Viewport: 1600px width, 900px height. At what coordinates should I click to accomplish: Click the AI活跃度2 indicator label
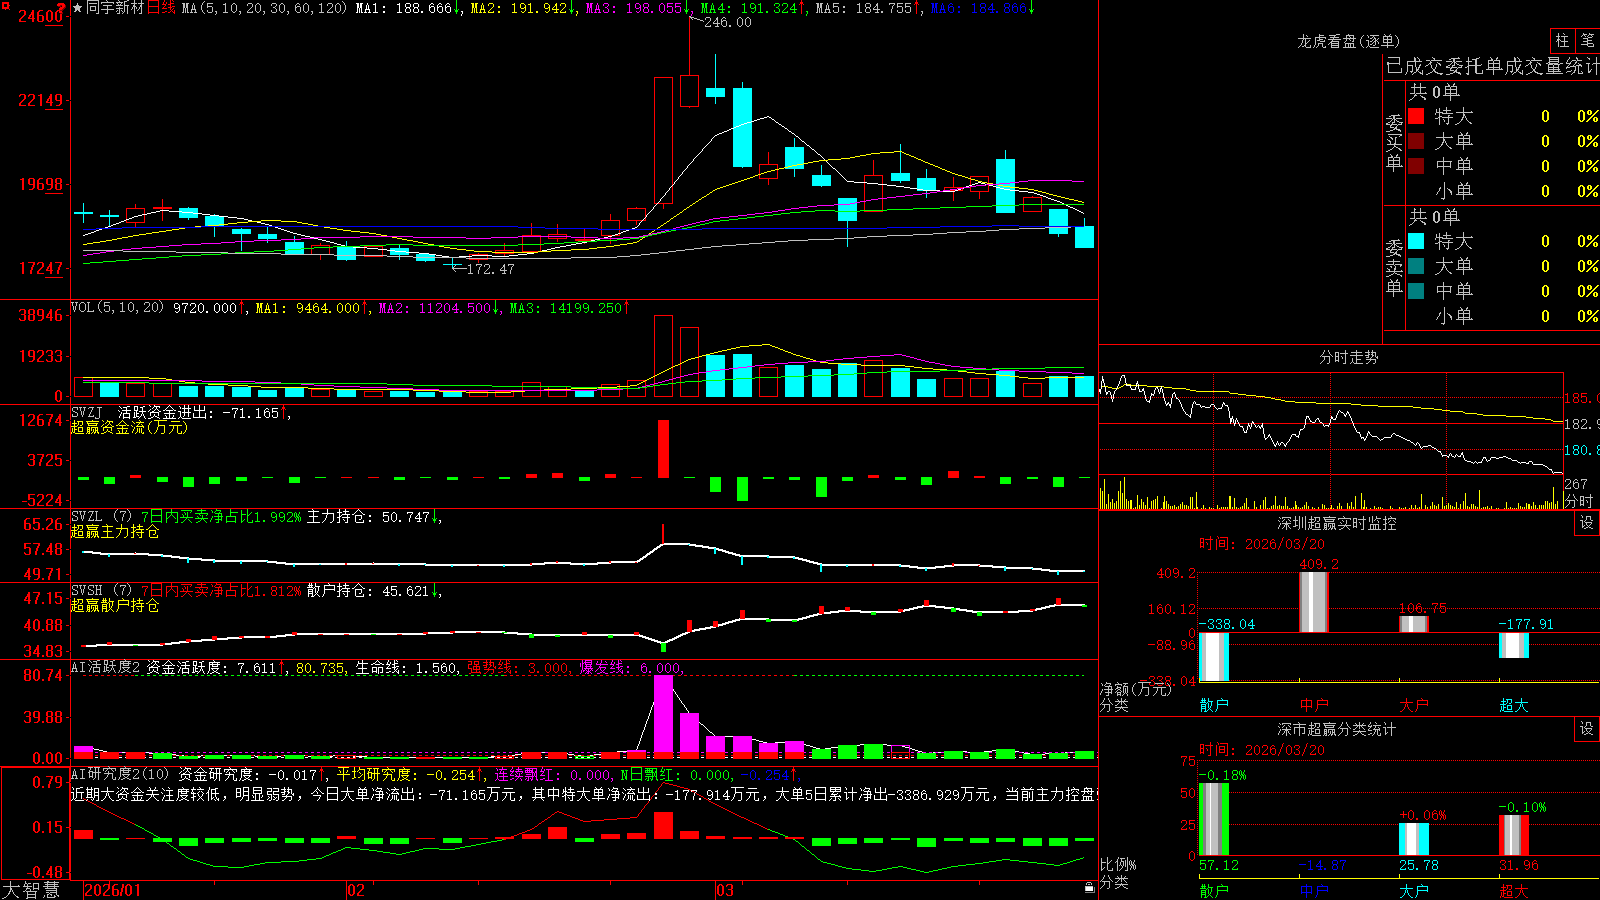(x=105, y=667)
